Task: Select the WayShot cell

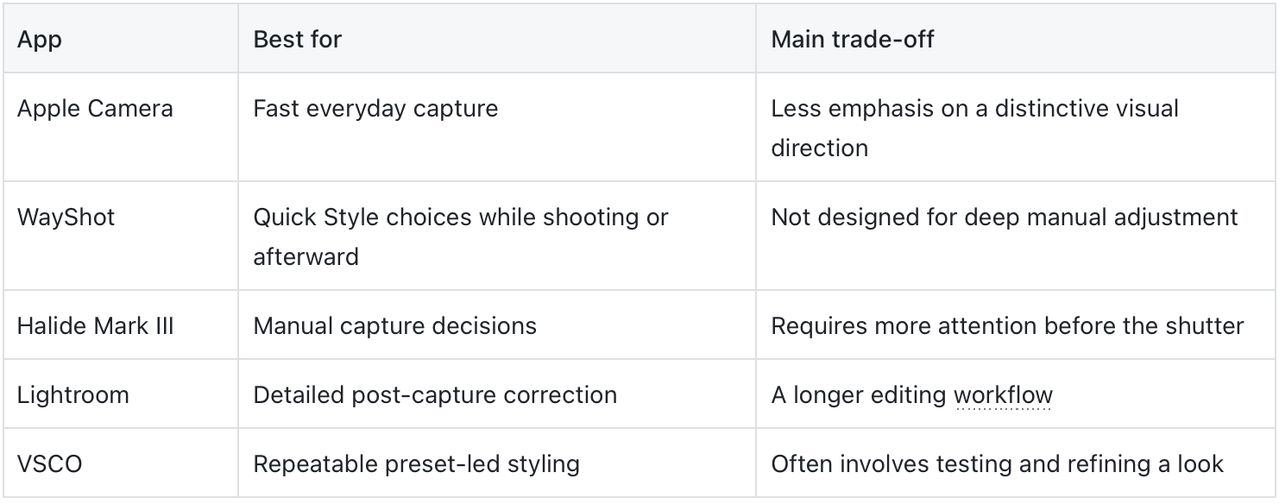Action: (120, 236)
